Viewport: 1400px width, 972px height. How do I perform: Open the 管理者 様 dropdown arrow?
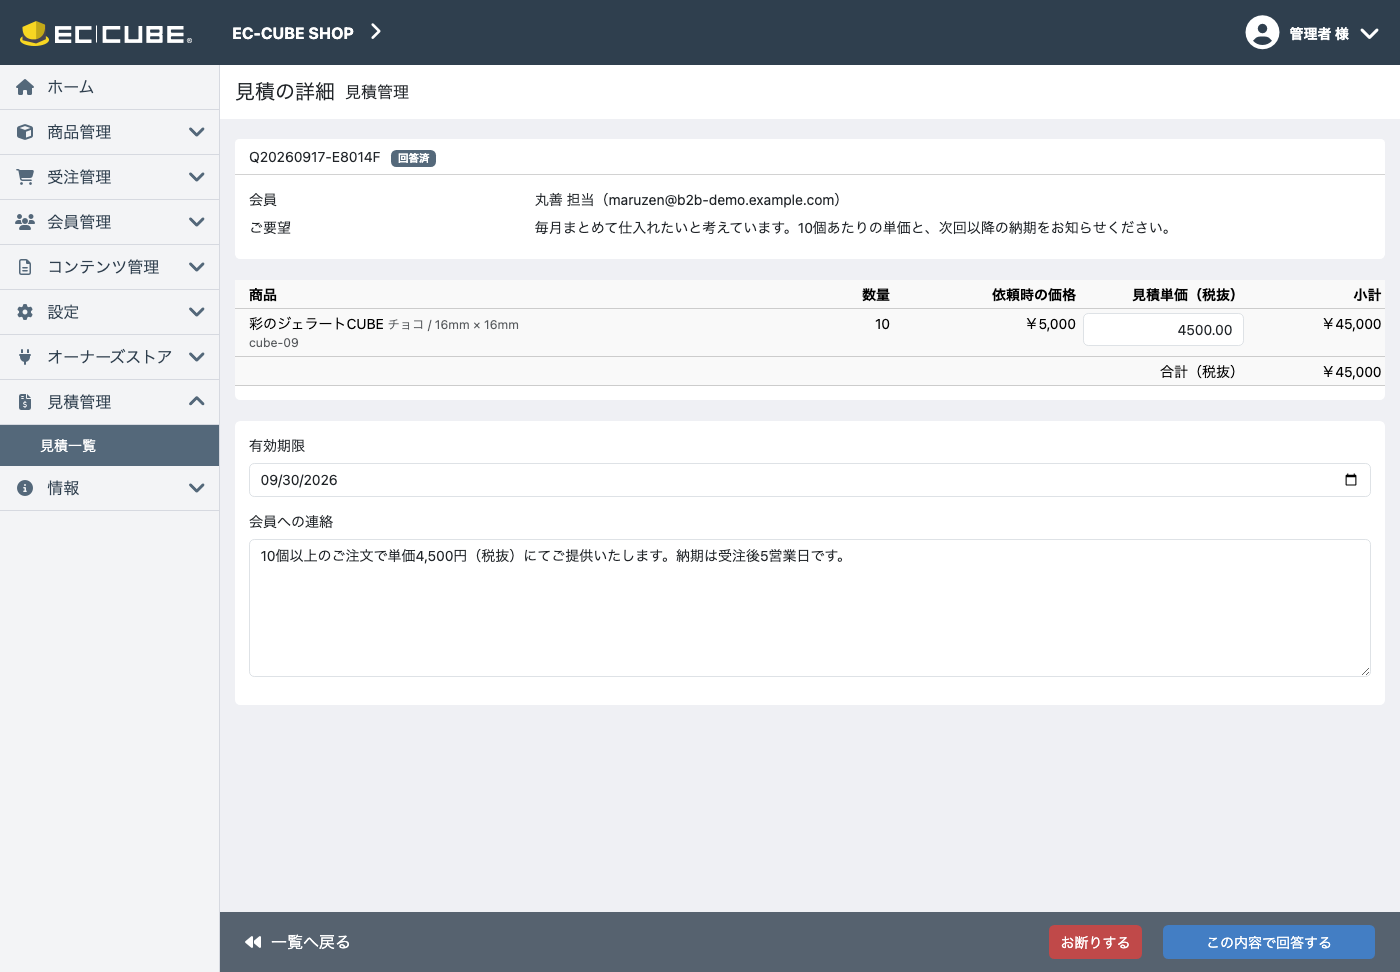click(1370, 34)
